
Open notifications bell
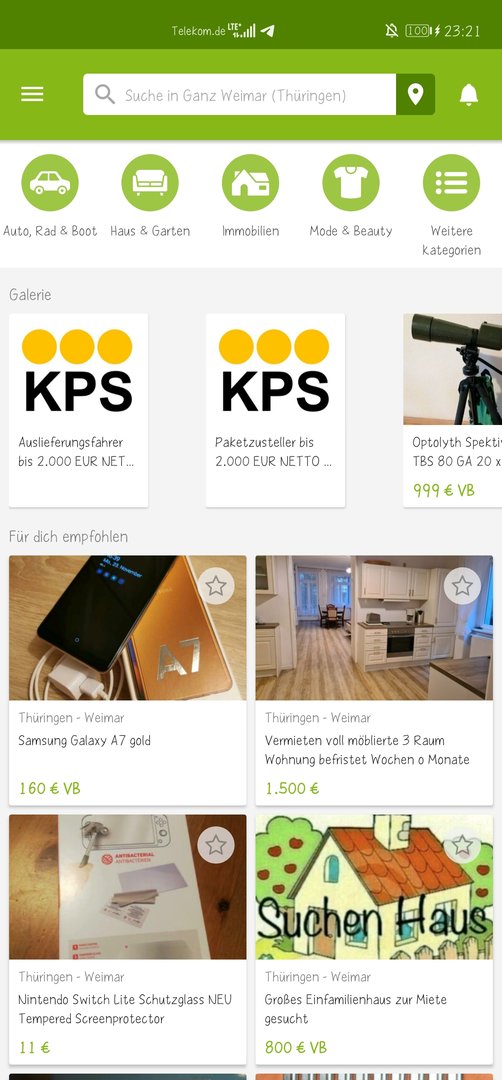pos(468,94)
